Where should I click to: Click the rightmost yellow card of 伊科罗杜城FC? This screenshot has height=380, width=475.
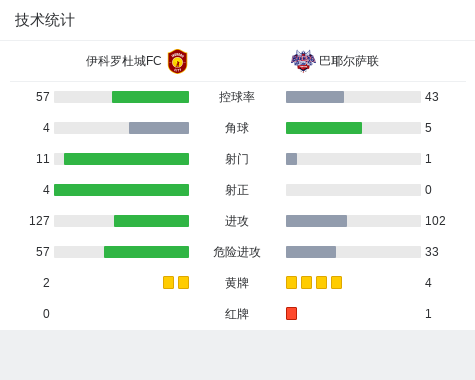coord(183,283)
